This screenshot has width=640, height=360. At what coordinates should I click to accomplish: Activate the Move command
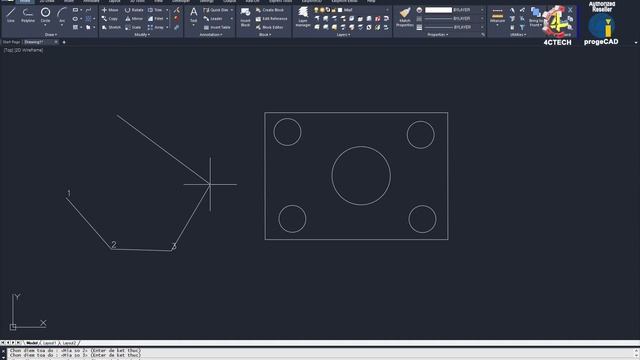(110, 10)
